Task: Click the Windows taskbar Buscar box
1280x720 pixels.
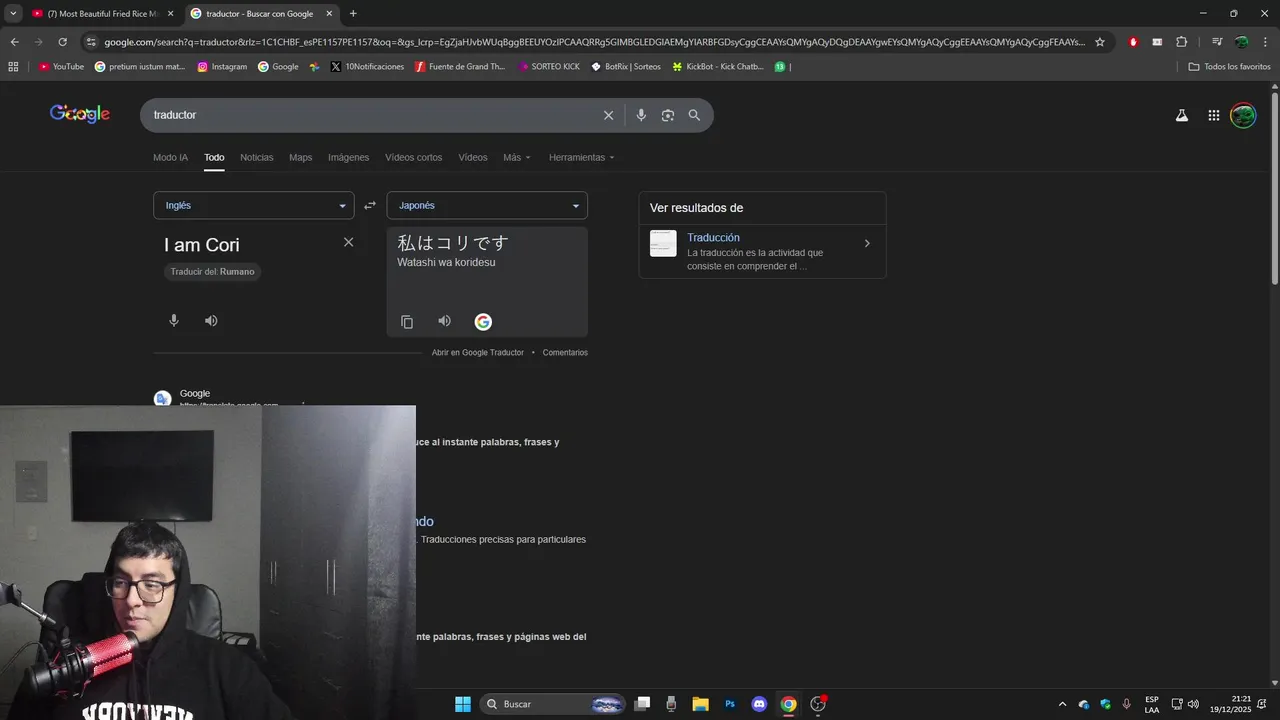Action: coord(552,704)
